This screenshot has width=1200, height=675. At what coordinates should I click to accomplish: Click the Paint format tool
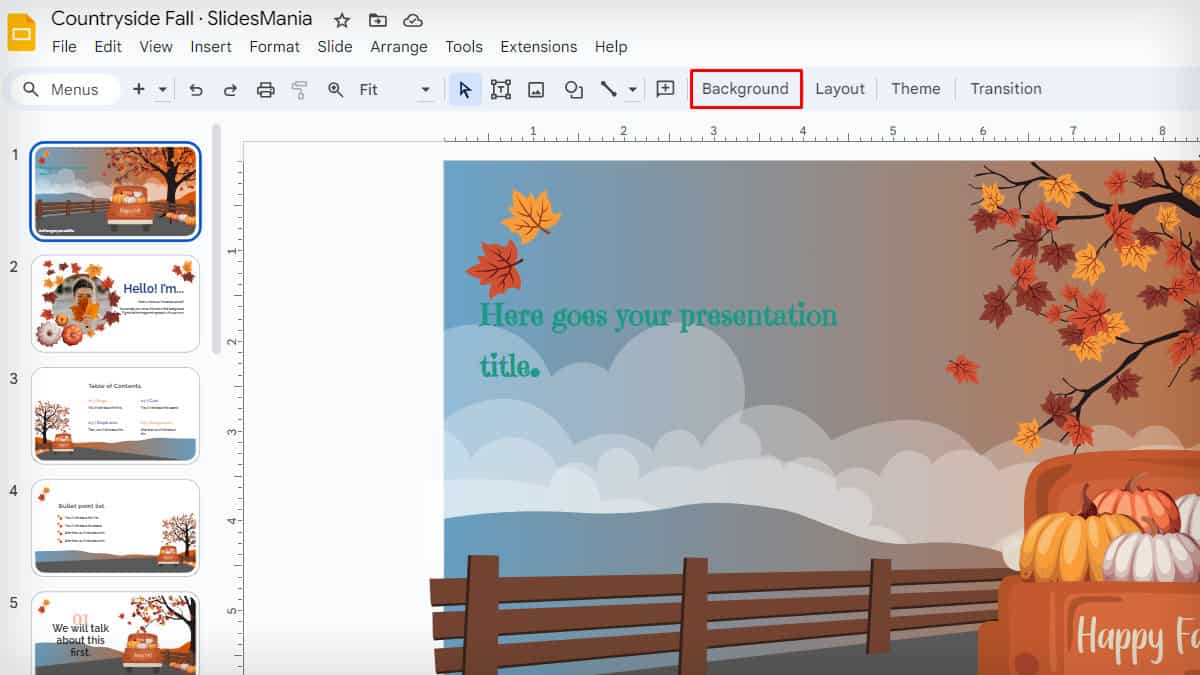(298, 89)
